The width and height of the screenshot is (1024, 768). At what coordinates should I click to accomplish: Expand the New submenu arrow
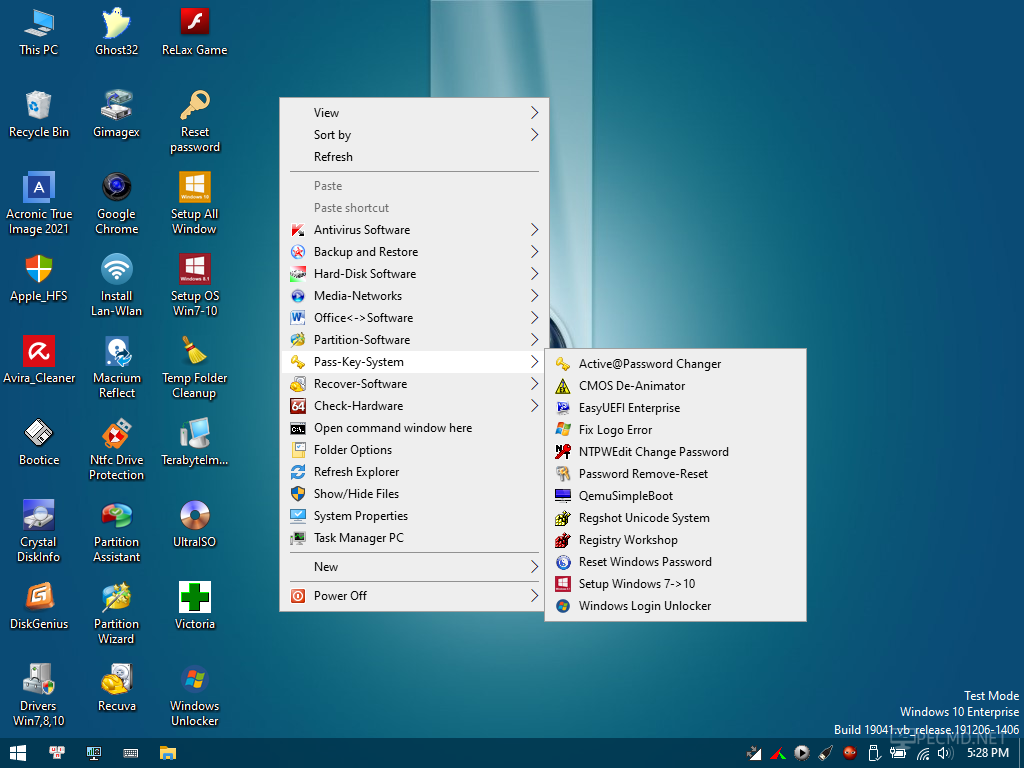534,567
